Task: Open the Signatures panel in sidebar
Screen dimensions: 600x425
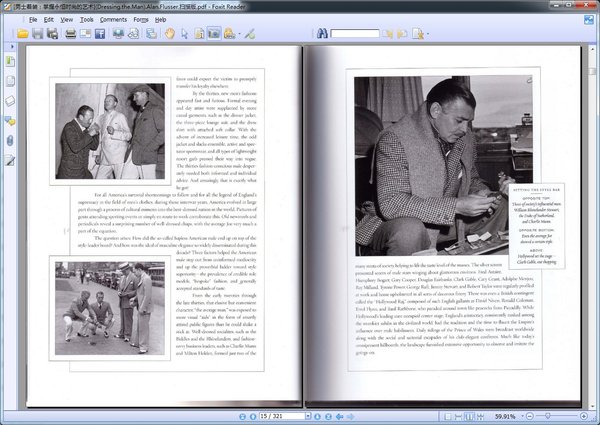Action: click(9, 159)
